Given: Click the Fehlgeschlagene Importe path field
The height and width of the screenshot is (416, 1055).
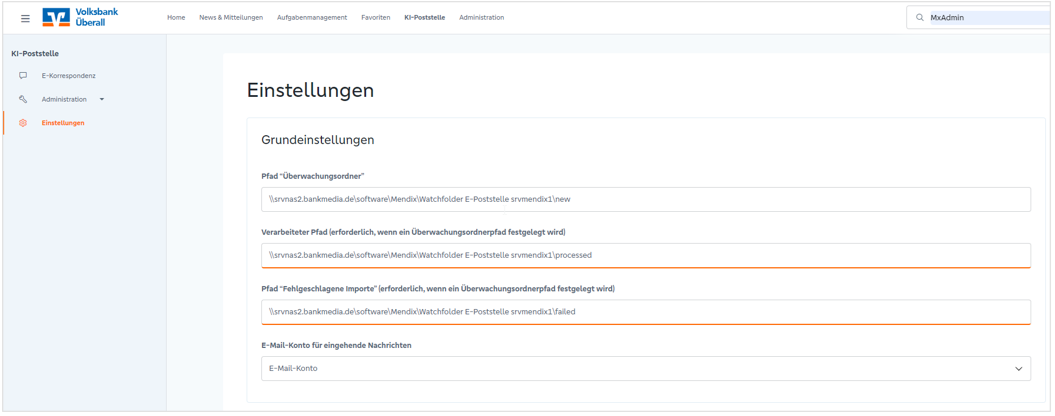Looking at the screenshot, I should click(x=646, y=312).
